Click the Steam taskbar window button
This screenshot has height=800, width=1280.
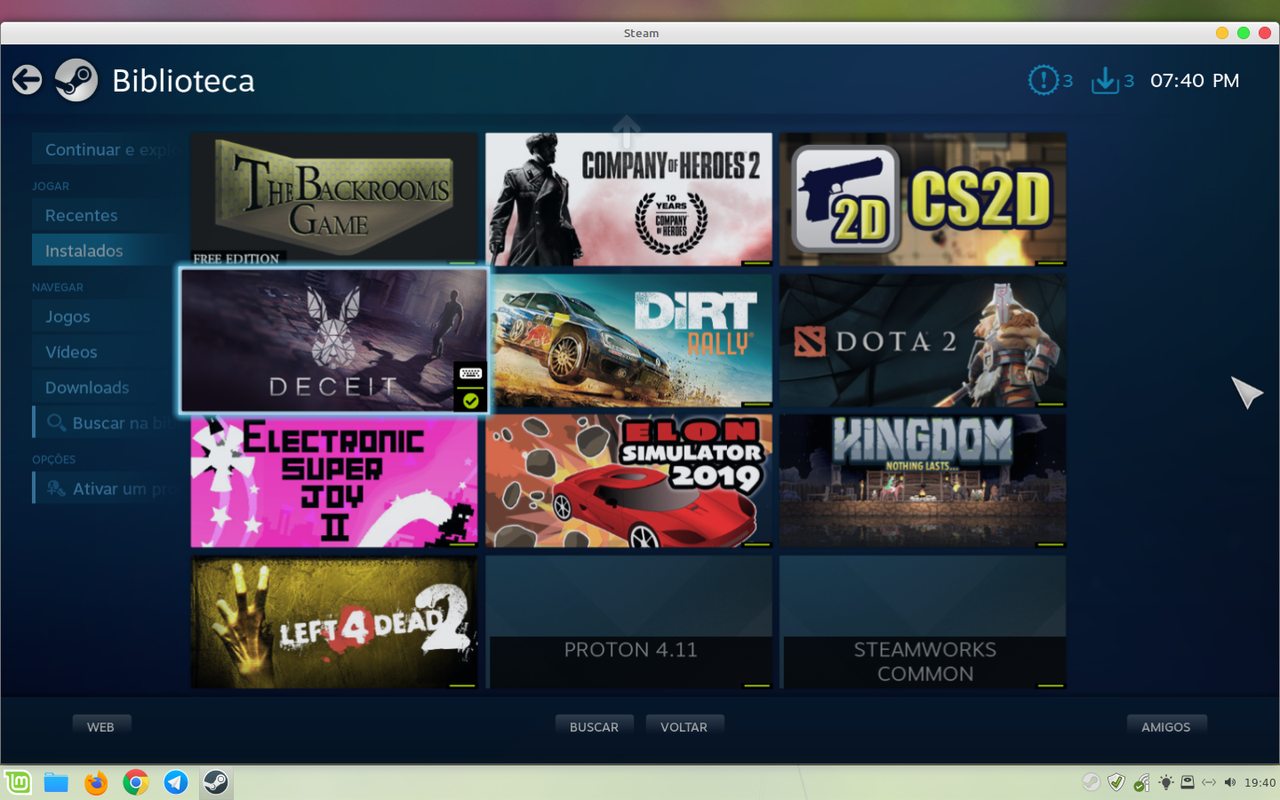215,782
